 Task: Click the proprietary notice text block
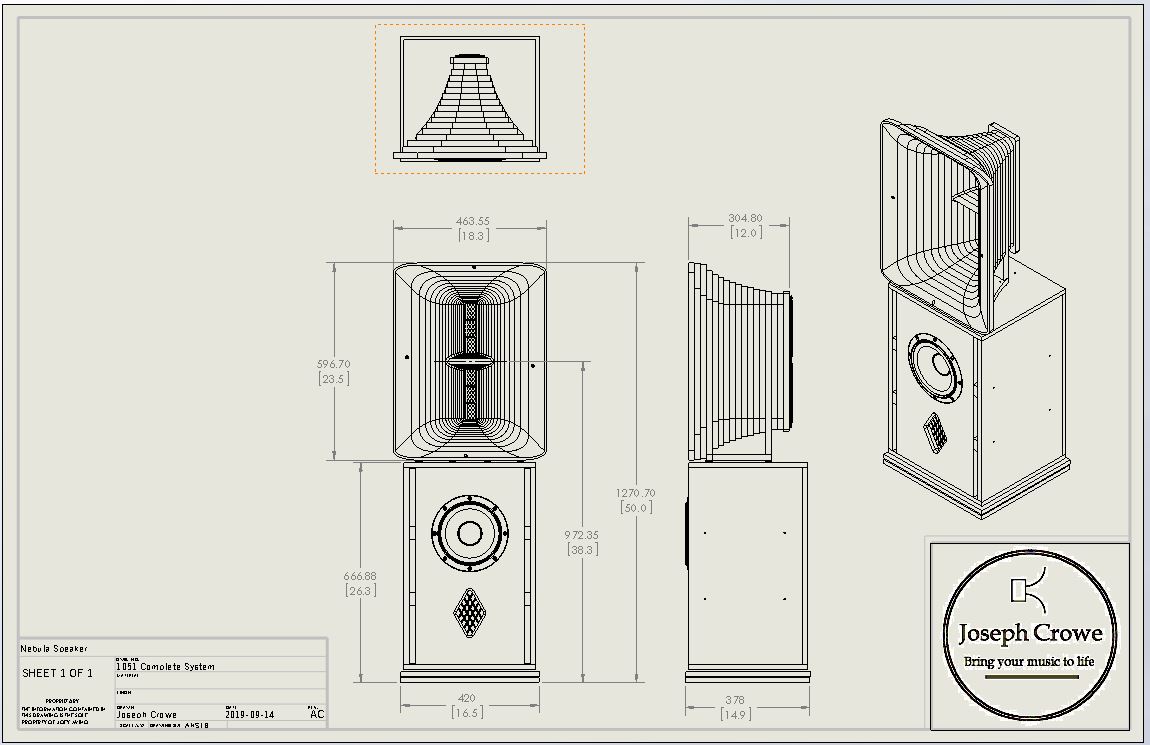[63, 712]
